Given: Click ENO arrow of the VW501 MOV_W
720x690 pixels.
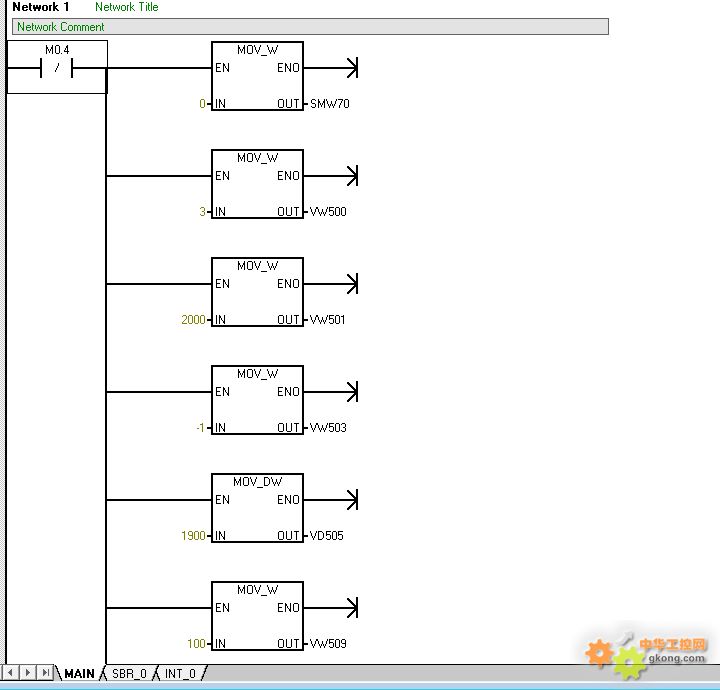Looking at the screenshot, I should click(352, 284).
